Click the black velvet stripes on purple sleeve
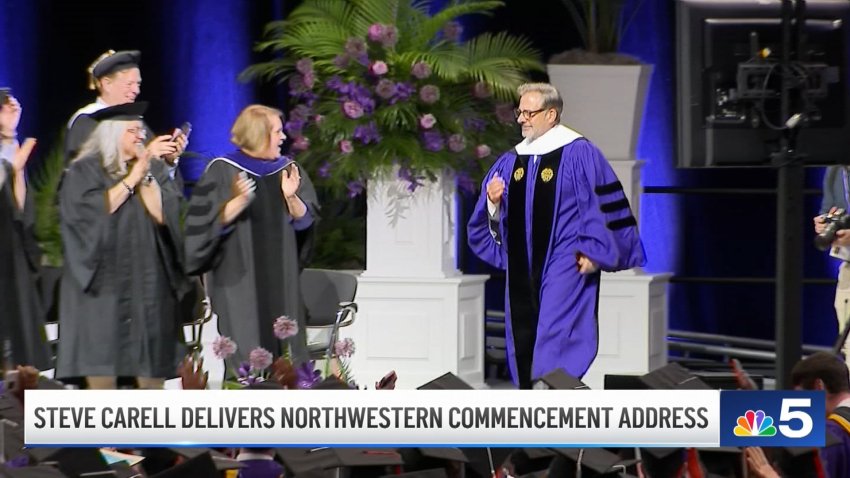 [x=614, y=205]
